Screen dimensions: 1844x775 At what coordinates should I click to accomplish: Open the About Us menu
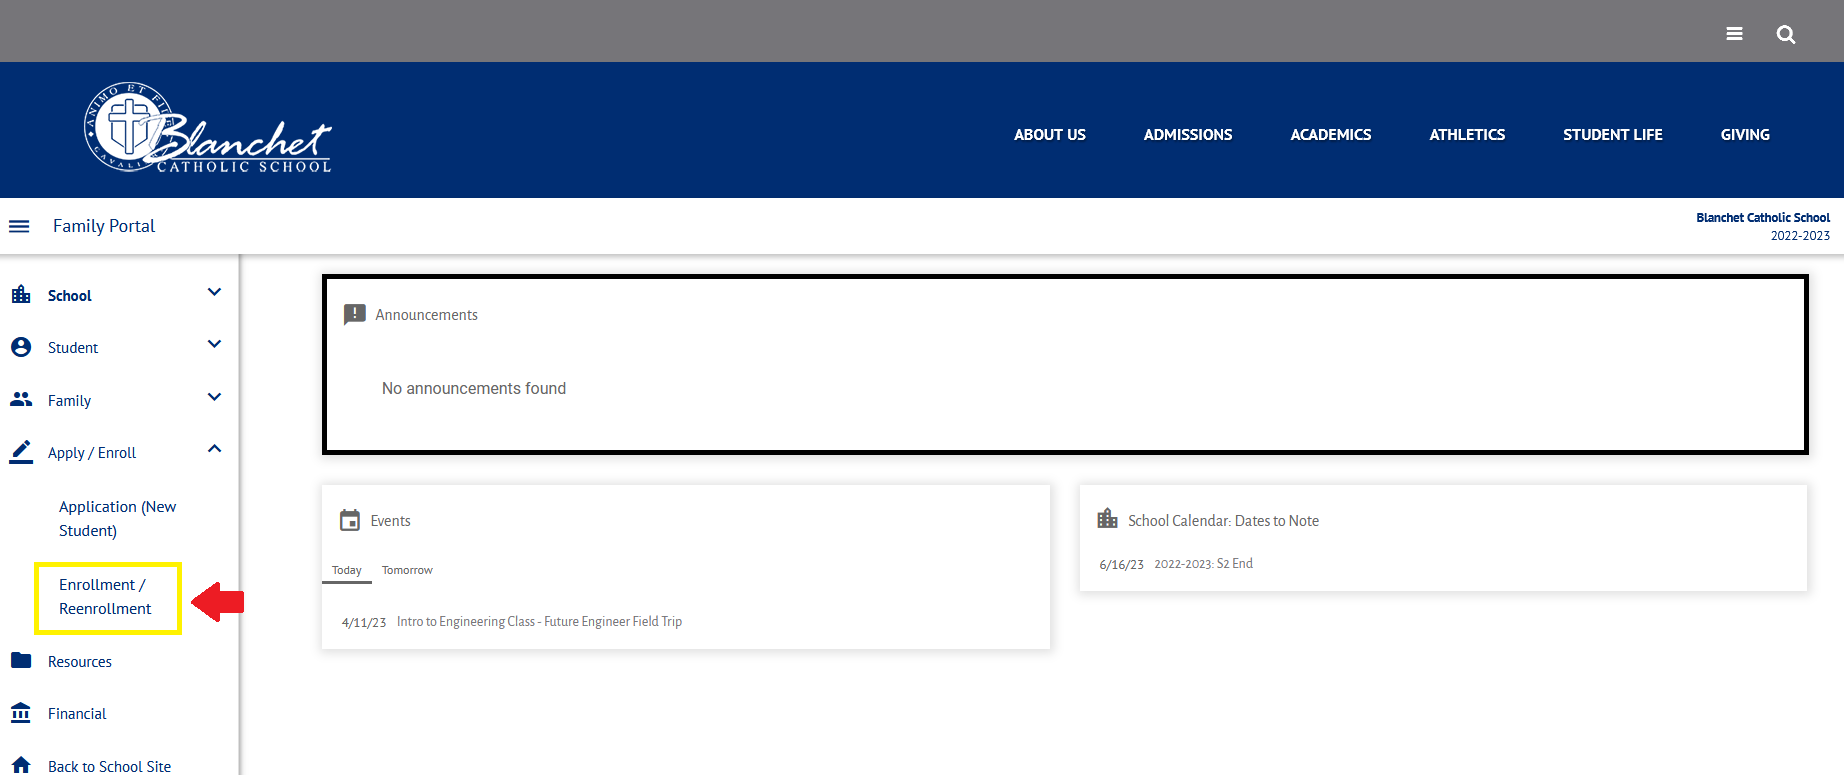1050,135
